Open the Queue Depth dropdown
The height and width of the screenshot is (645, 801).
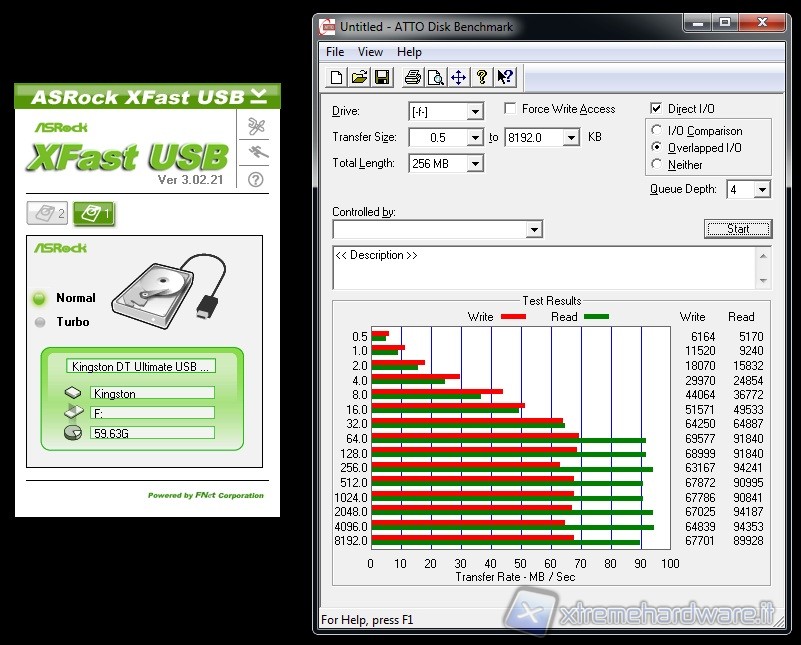click(762, 190)
